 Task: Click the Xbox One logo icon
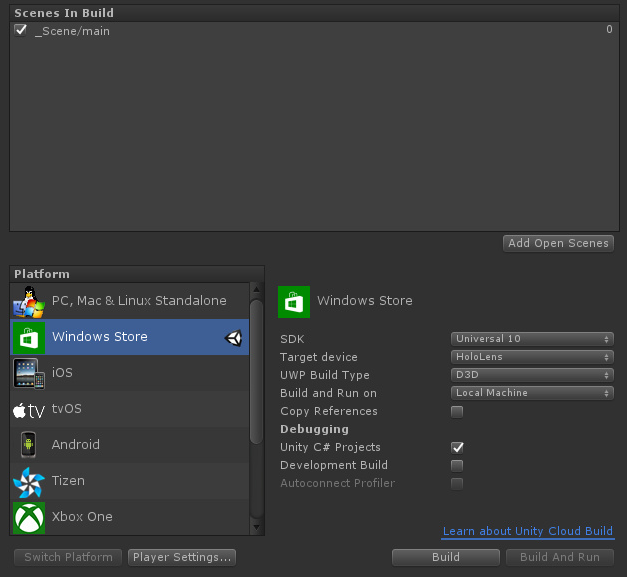pos(29,518)
